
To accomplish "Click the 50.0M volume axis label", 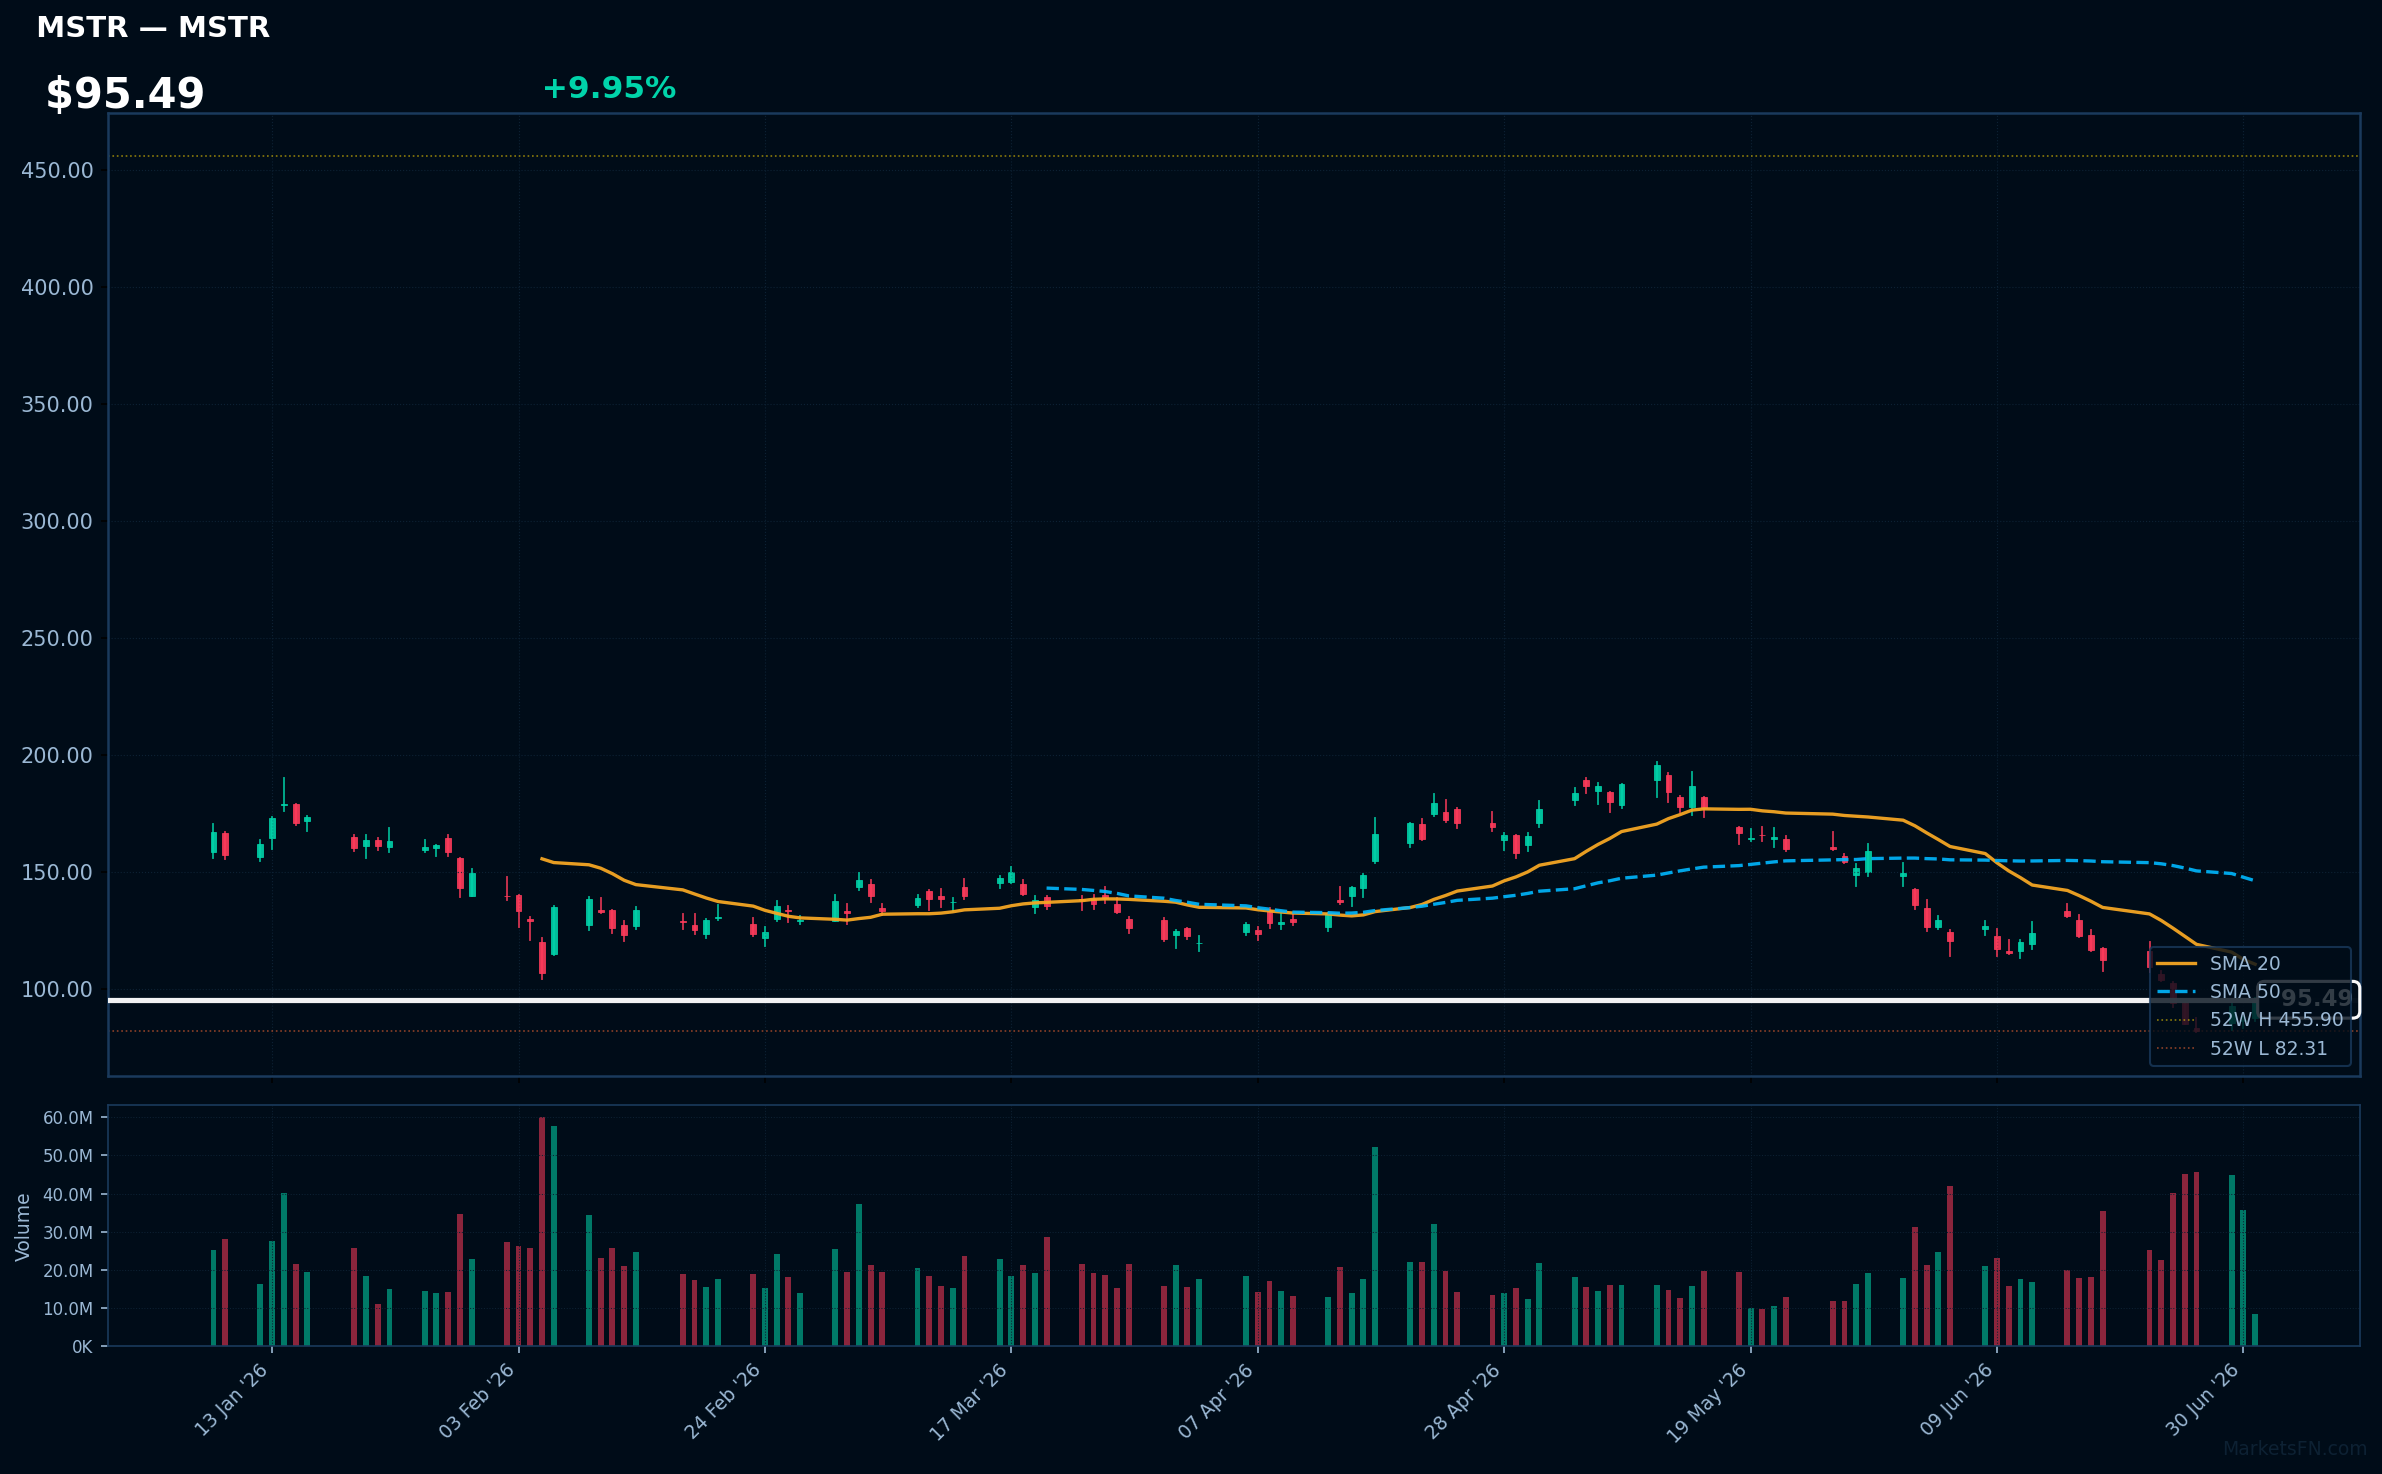I will click(68, 1156).
